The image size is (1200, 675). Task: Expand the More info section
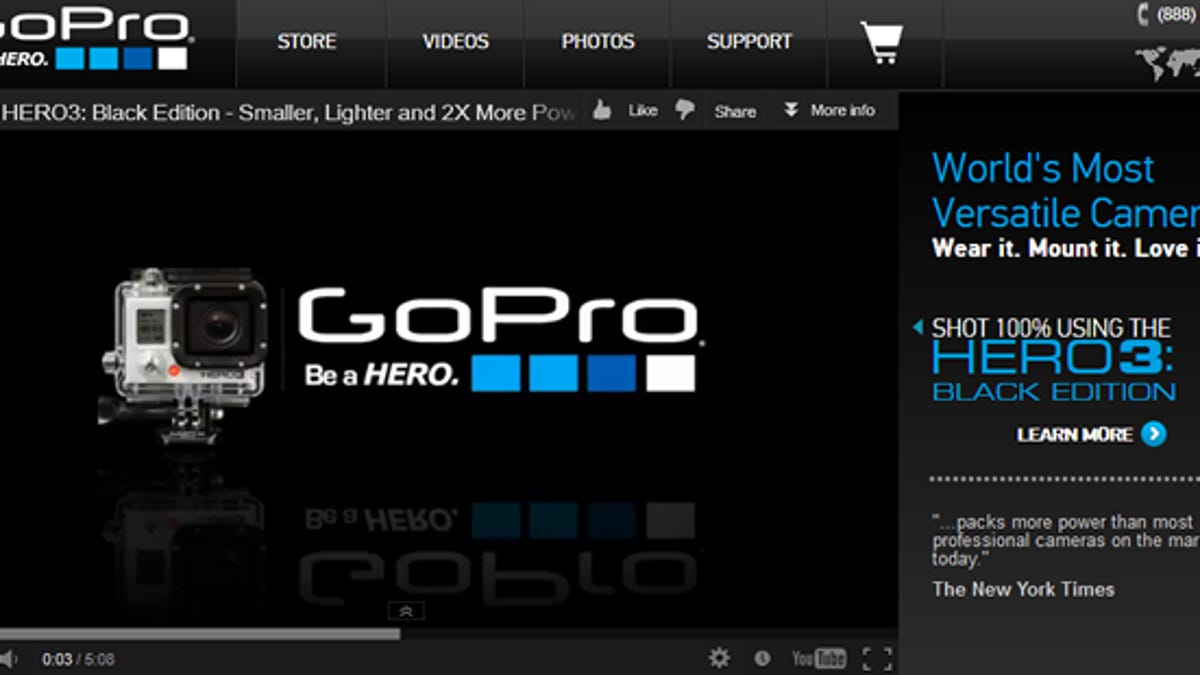tap(829, 111)
